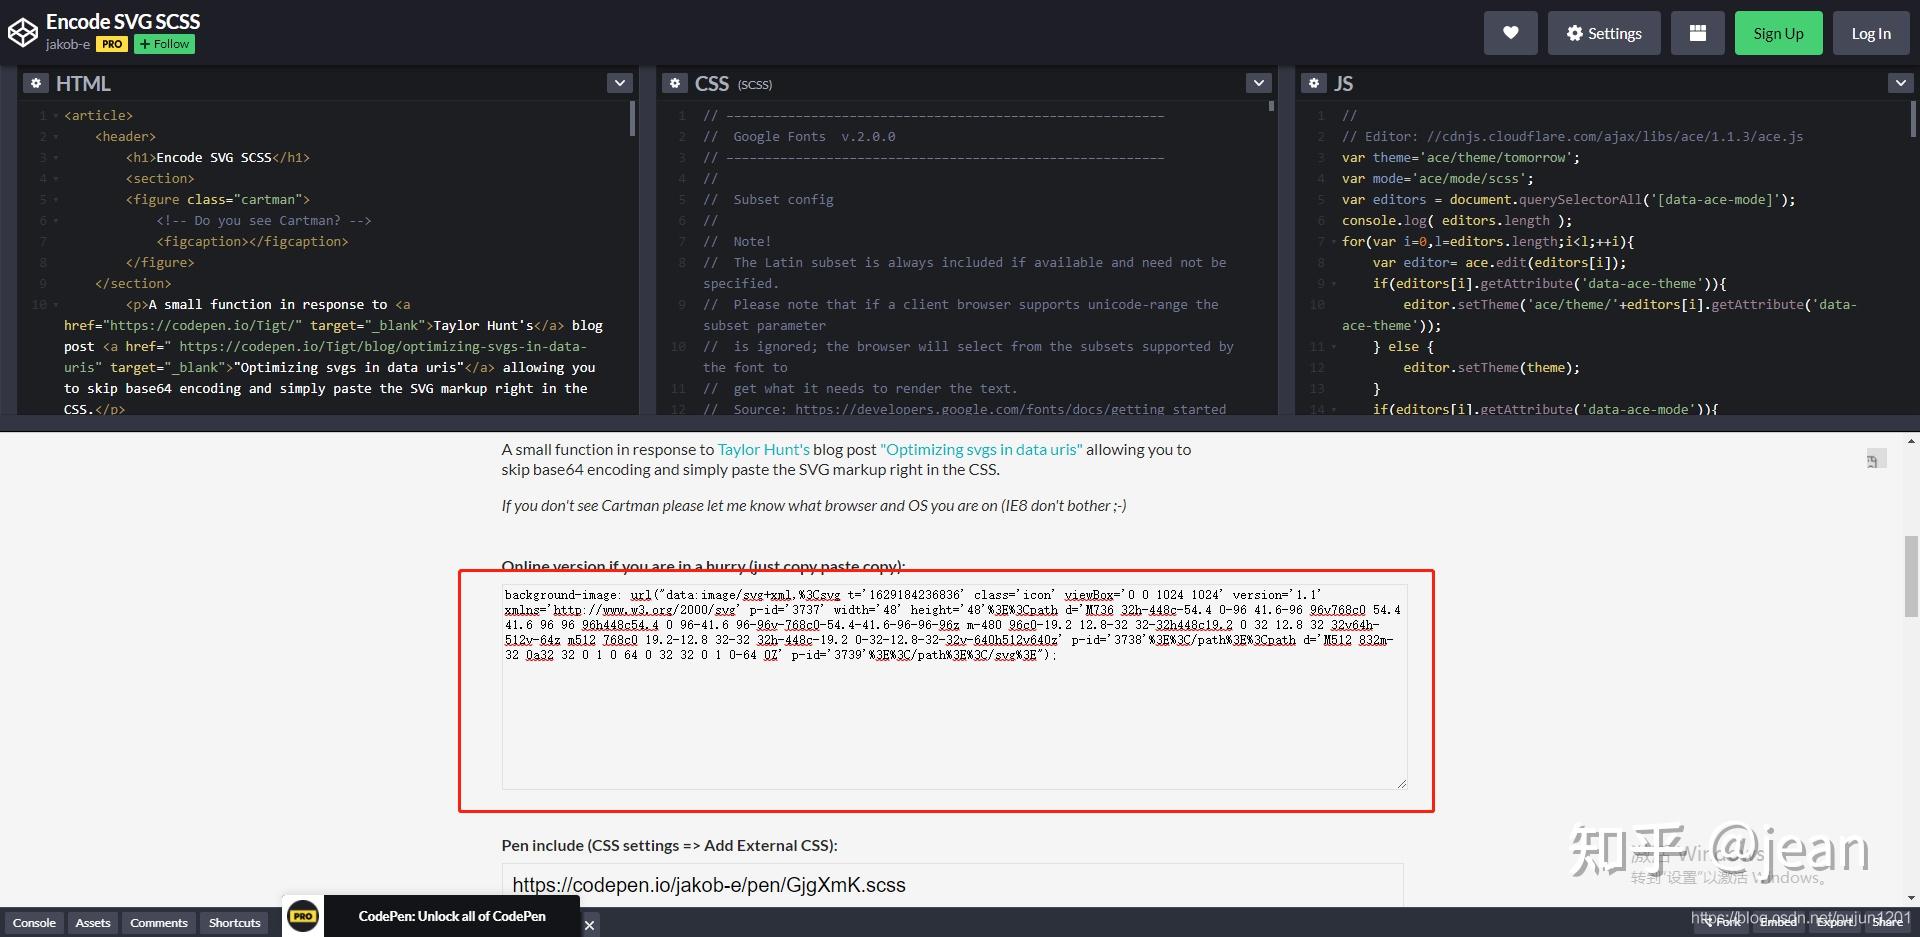
Task: Switch to the Shortcuts tab
Action: (x=234, y=922)
